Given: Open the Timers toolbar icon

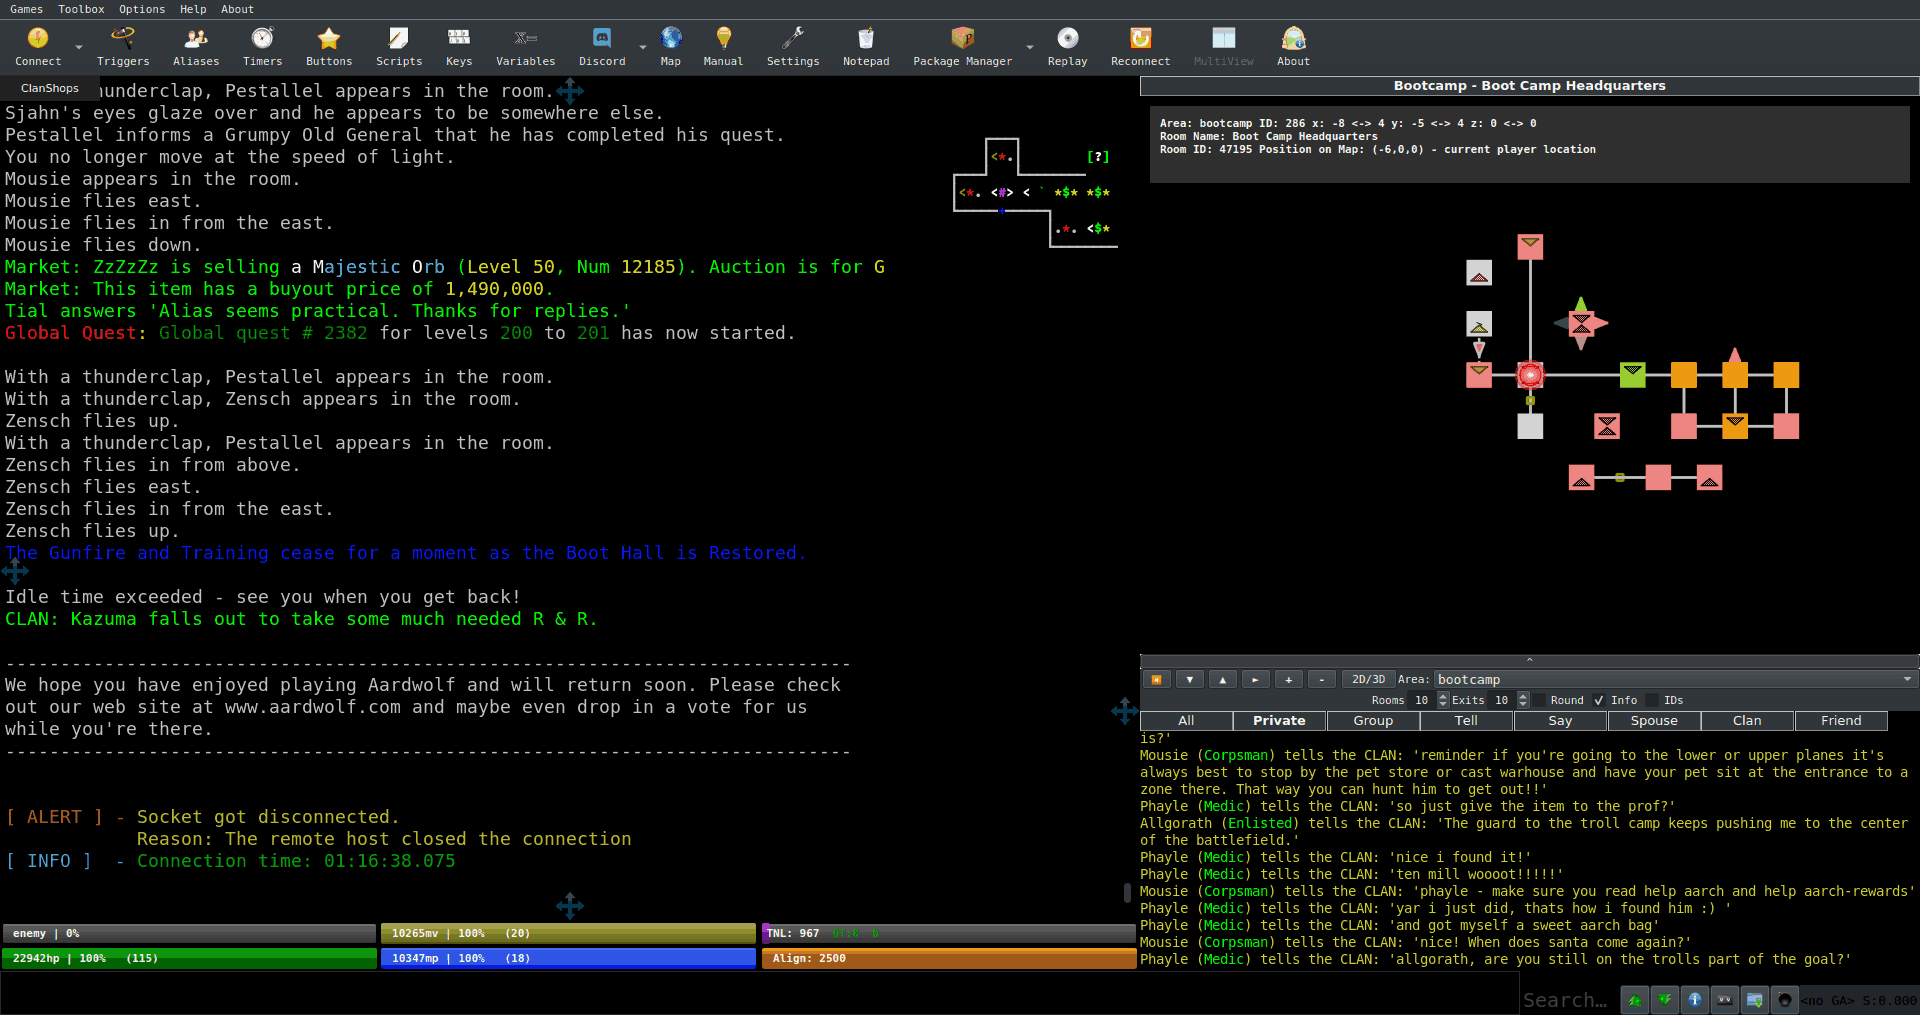Looking at the screenshot, I should click(x=262, y=47).
